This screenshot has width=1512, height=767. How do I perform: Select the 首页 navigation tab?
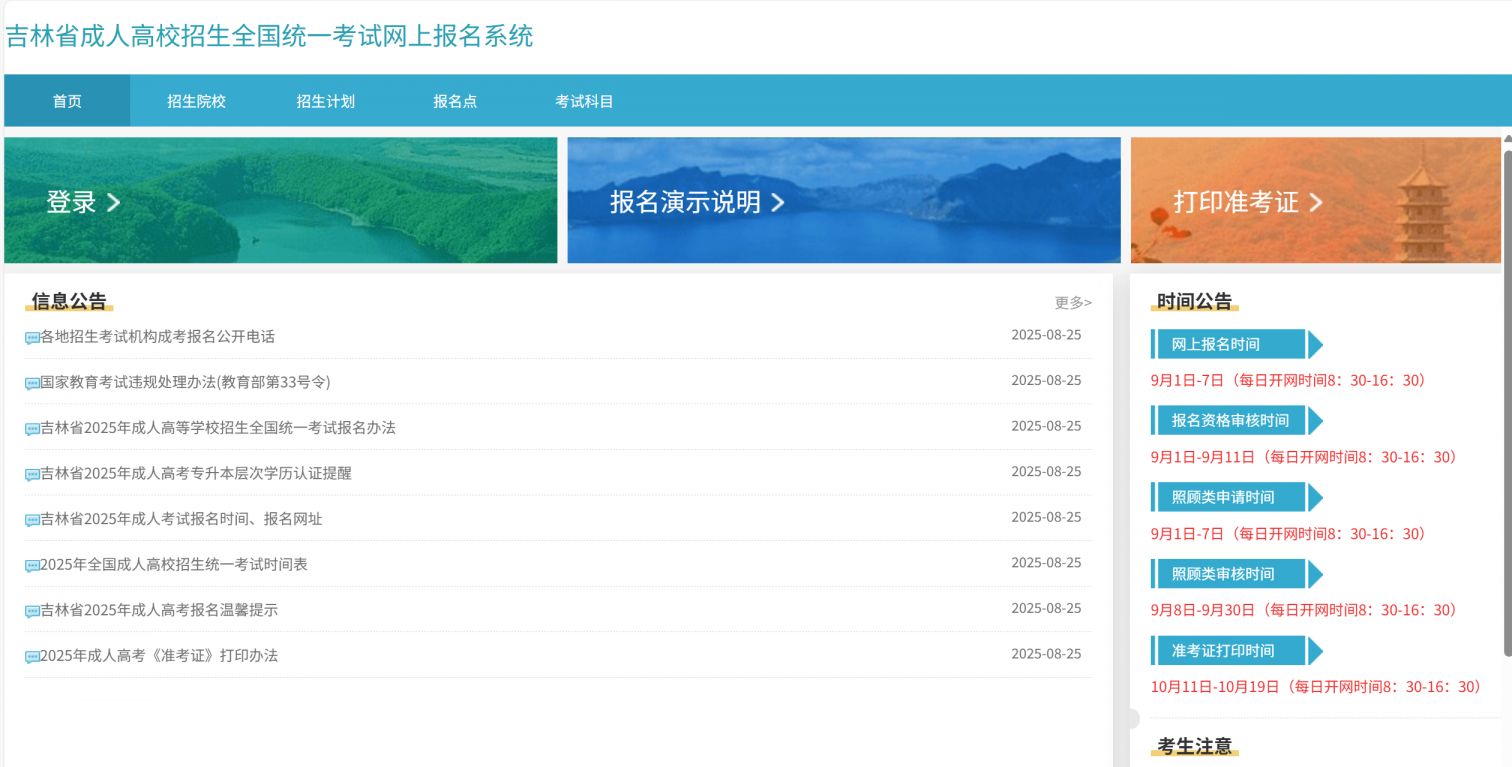(66, 100)
